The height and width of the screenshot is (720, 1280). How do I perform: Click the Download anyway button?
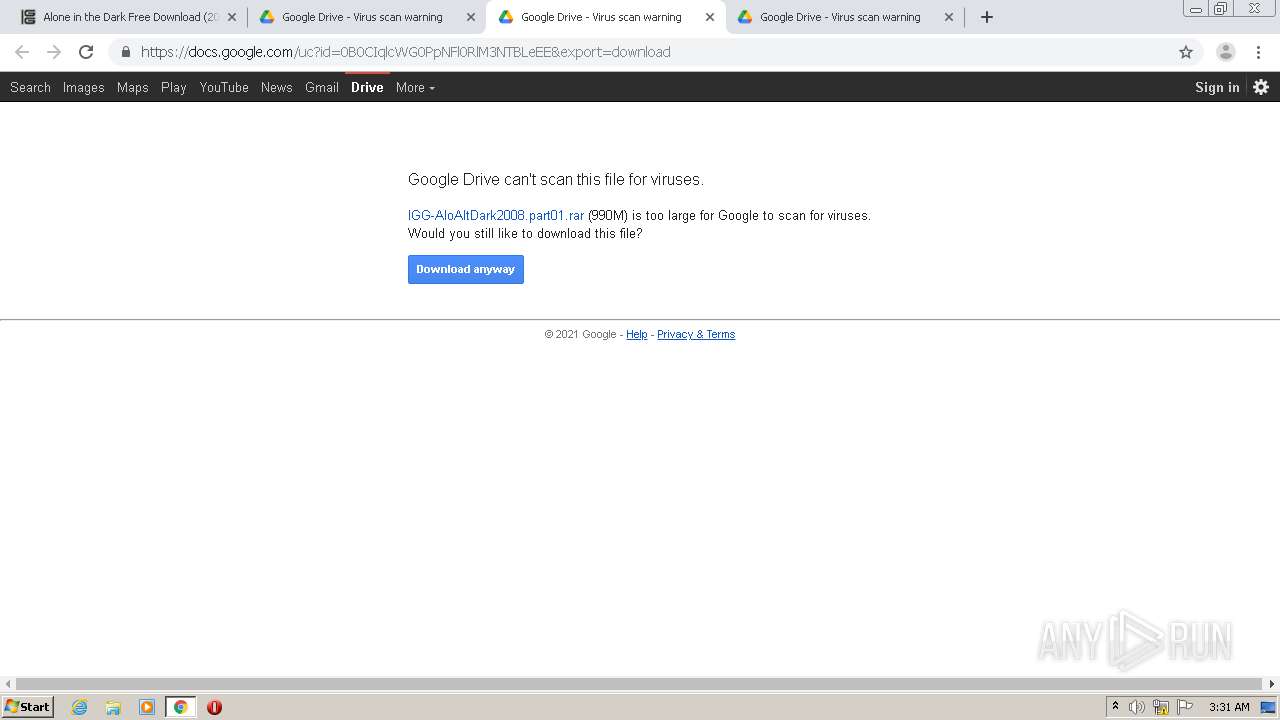pos(466,269)
